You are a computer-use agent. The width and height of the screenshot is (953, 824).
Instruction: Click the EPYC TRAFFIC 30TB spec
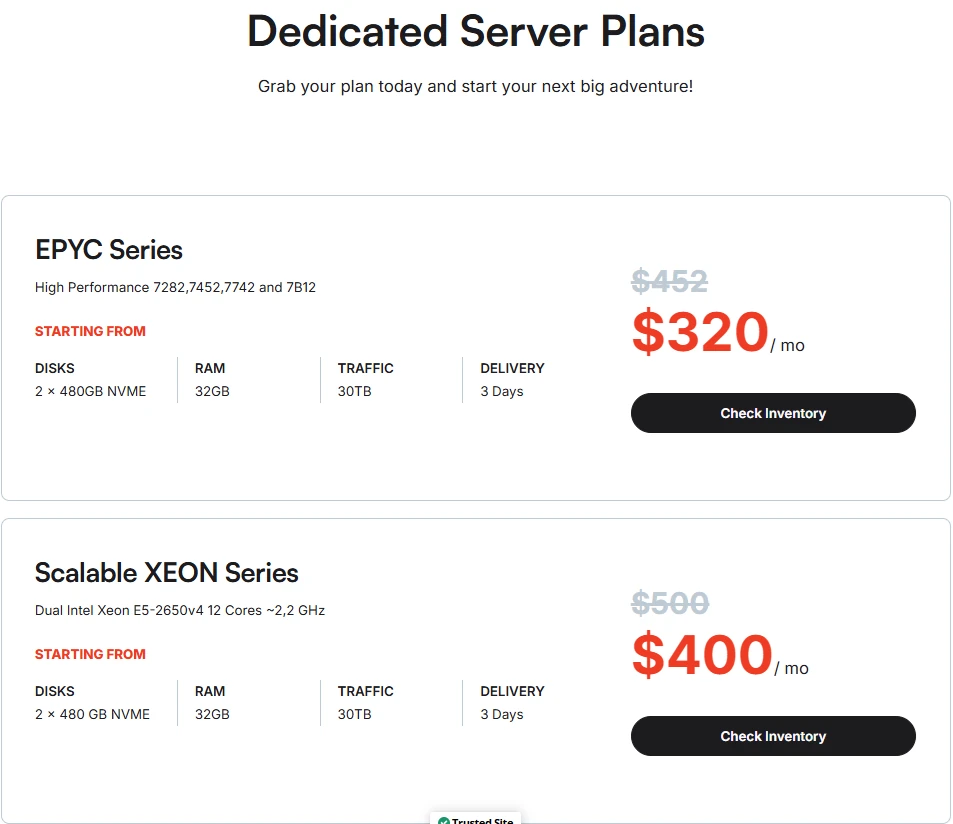point(365,380)
